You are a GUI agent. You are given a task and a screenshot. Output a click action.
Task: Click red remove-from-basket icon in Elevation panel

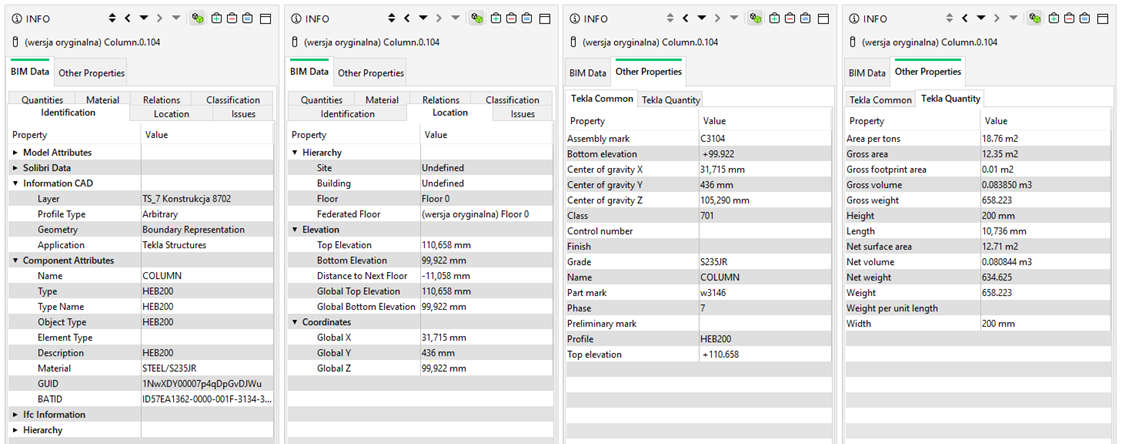pos(511,19)
